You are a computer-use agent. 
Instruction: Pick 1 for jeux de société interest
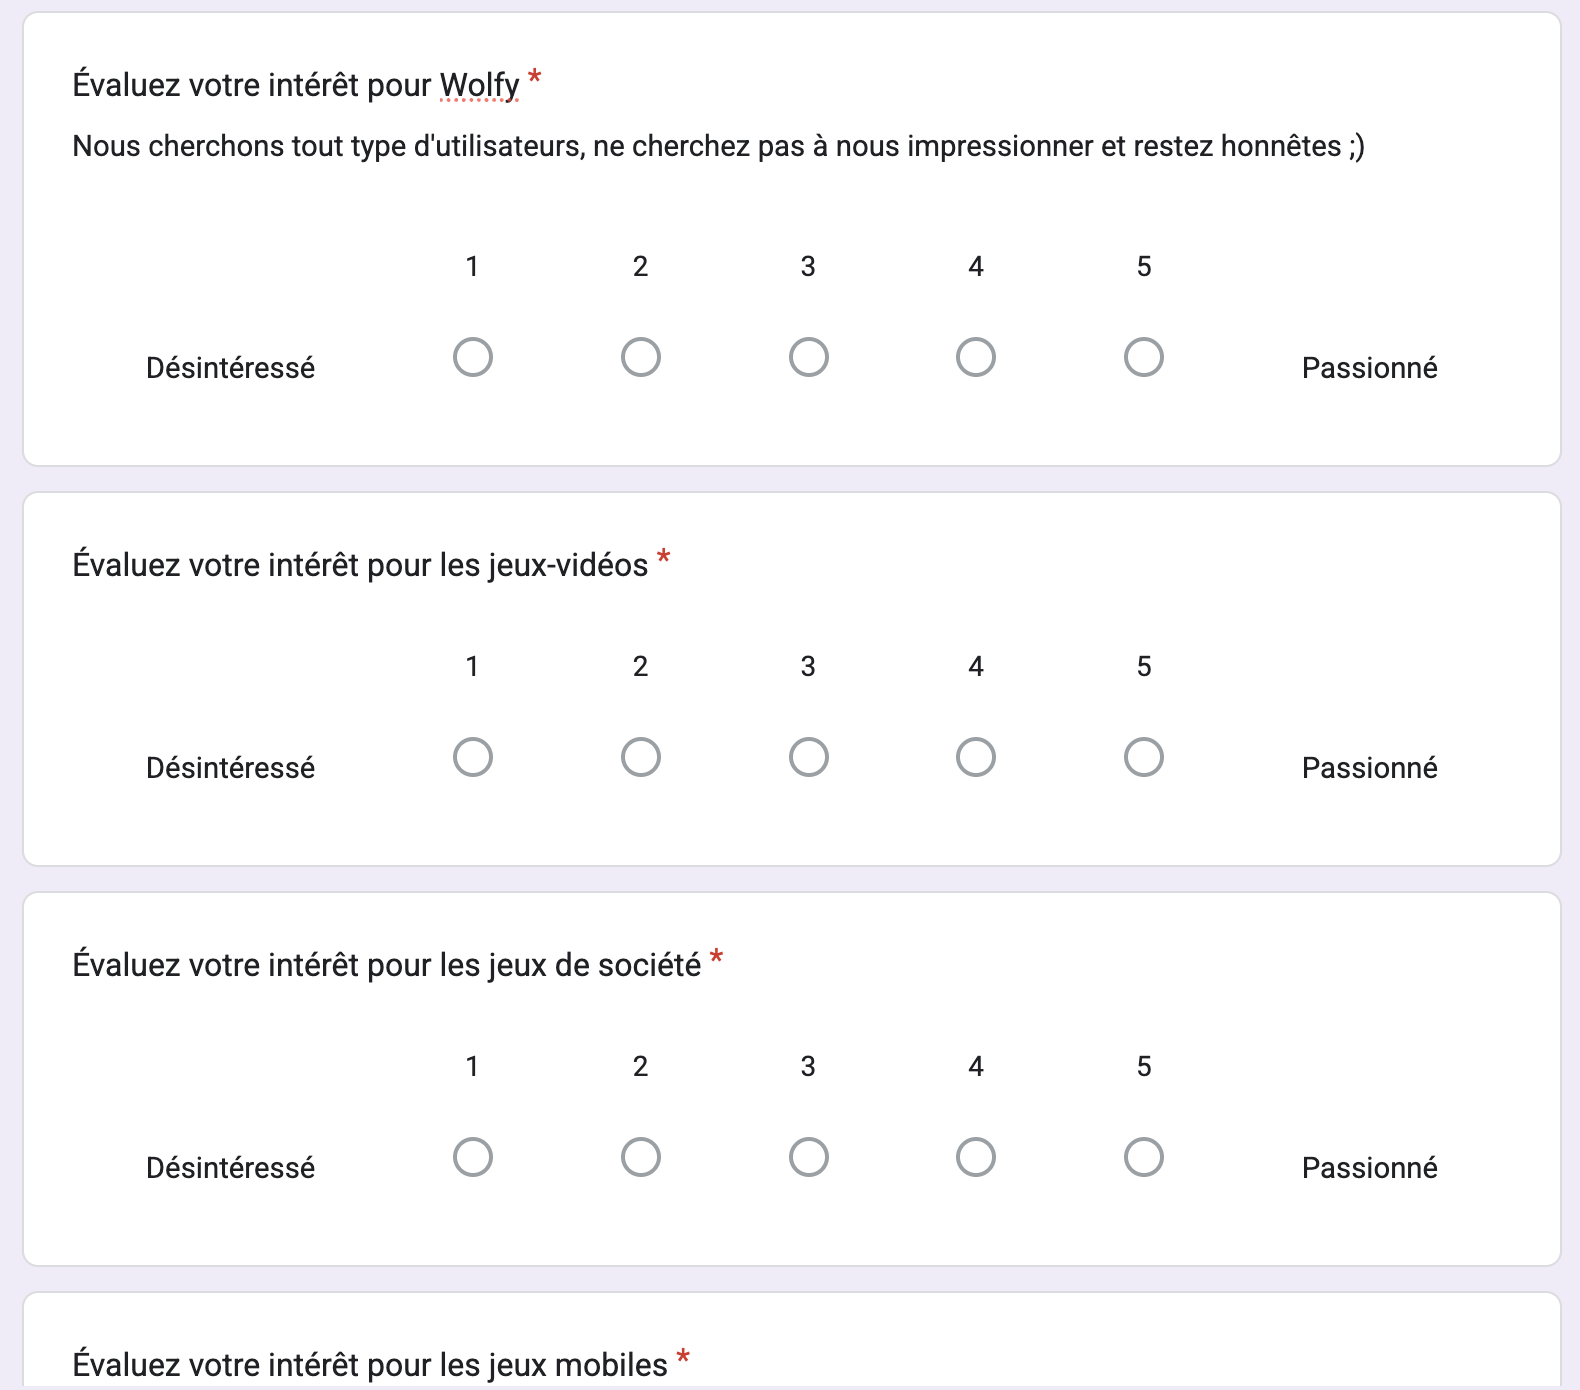pyautogui.click(x=473, y=1157)
